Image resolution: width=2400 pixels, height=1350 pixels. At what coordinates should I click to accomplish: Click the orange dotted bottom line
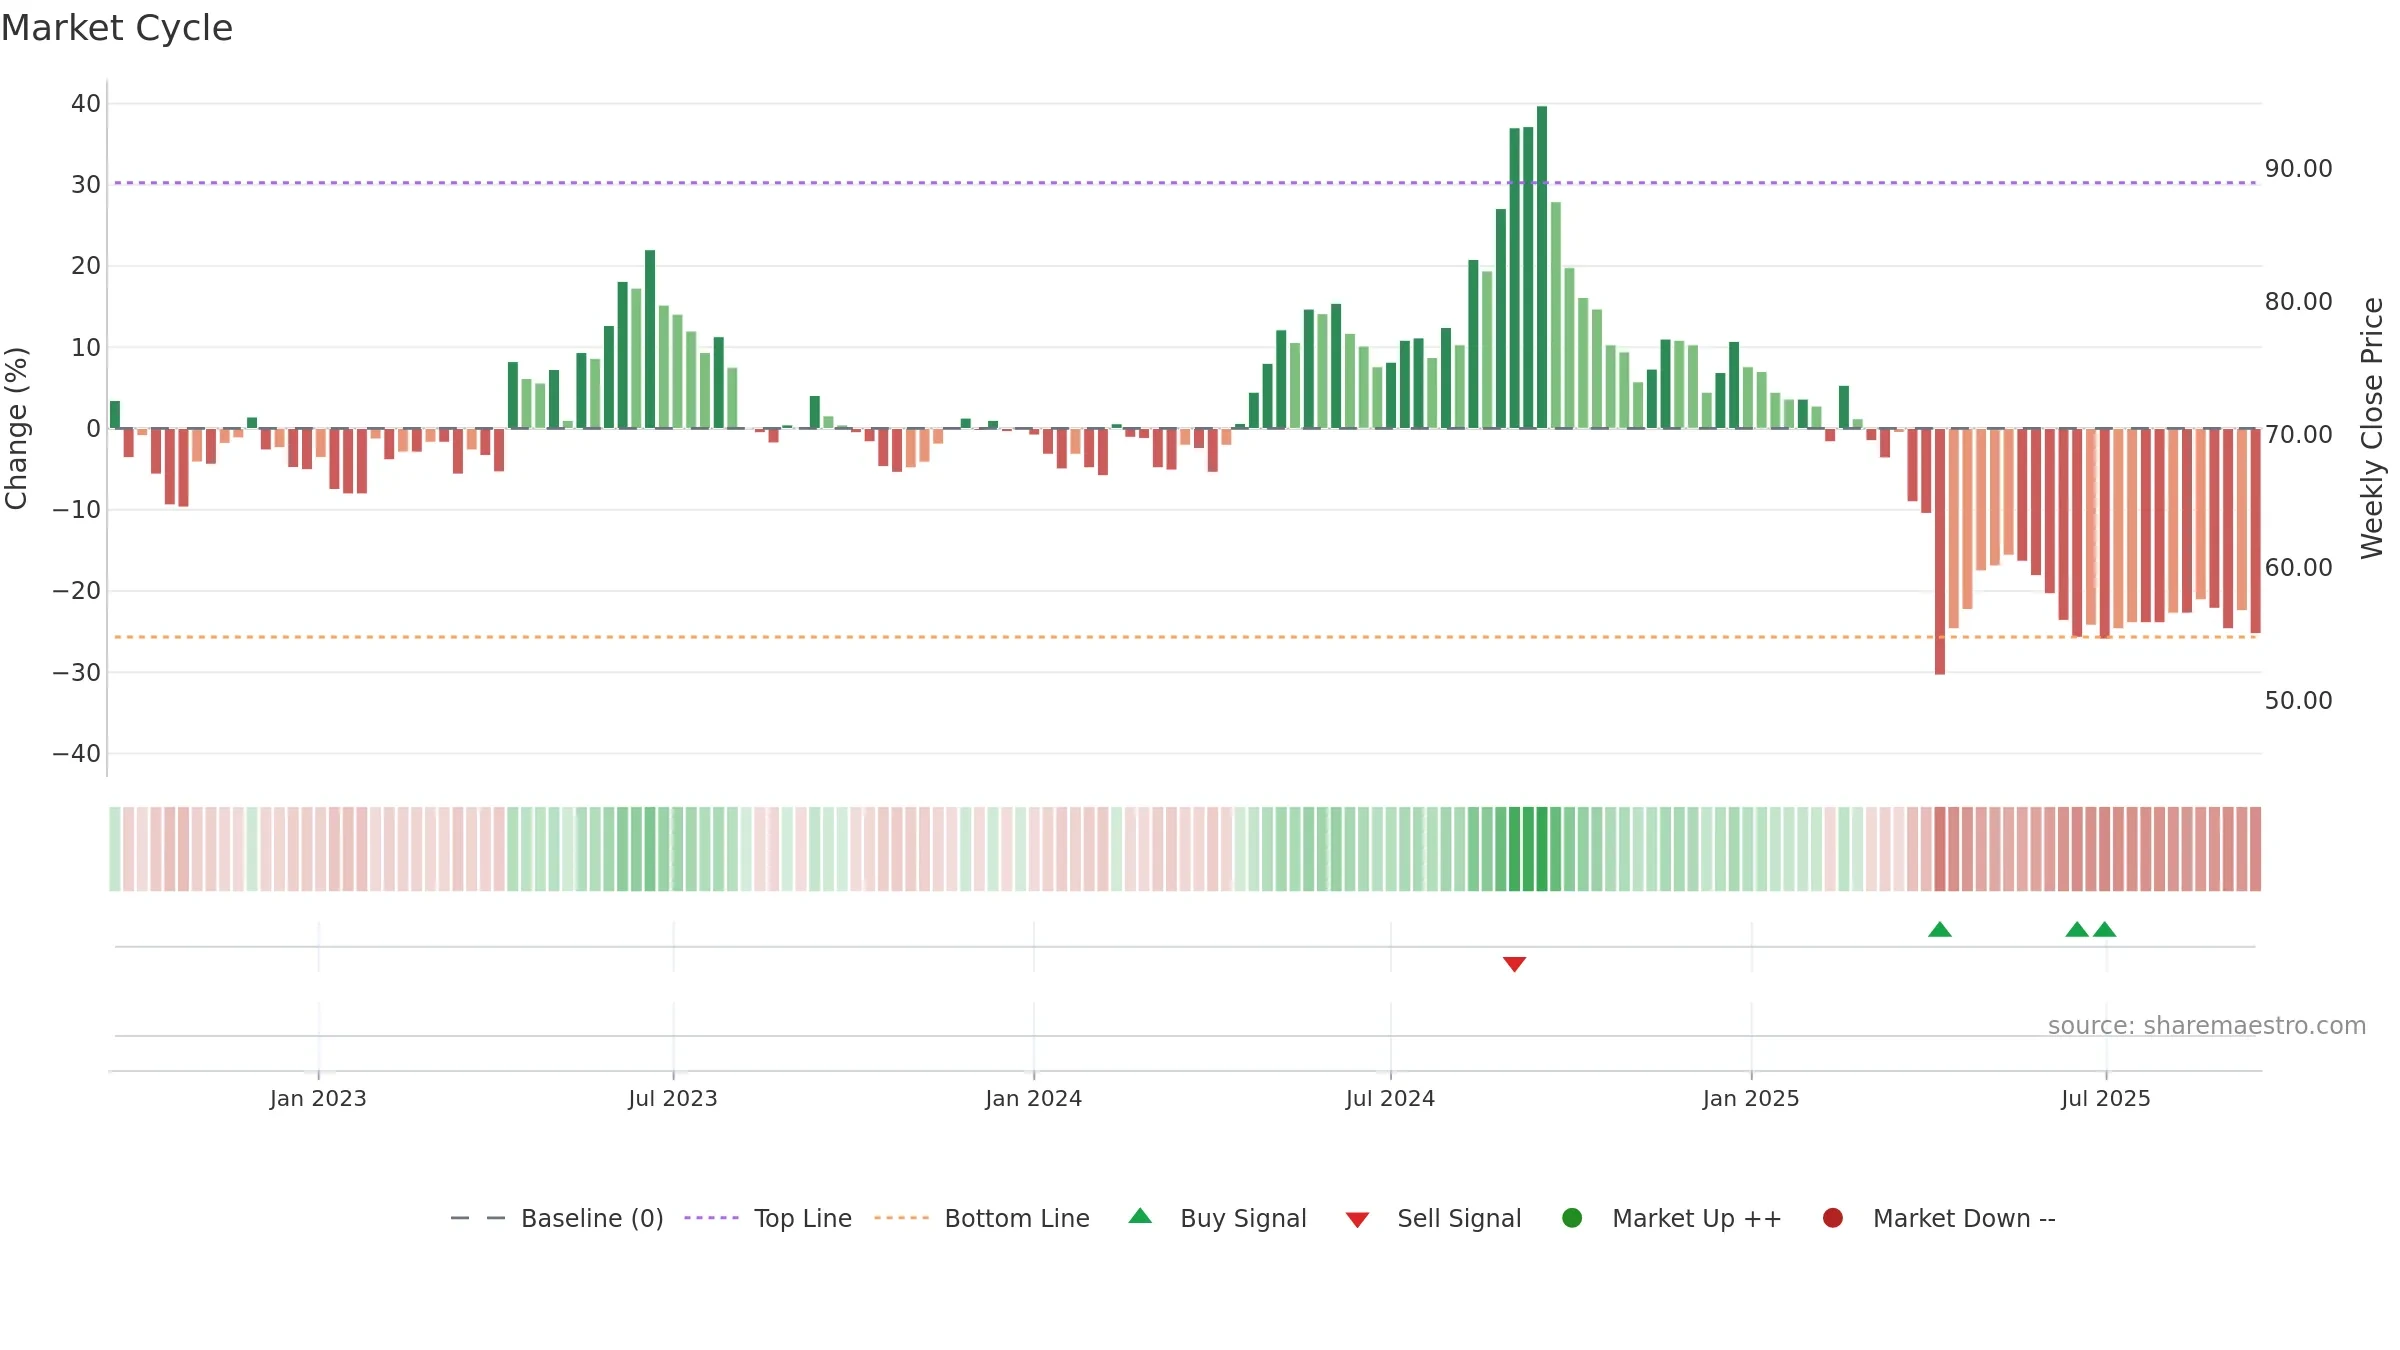[1186, 637]
